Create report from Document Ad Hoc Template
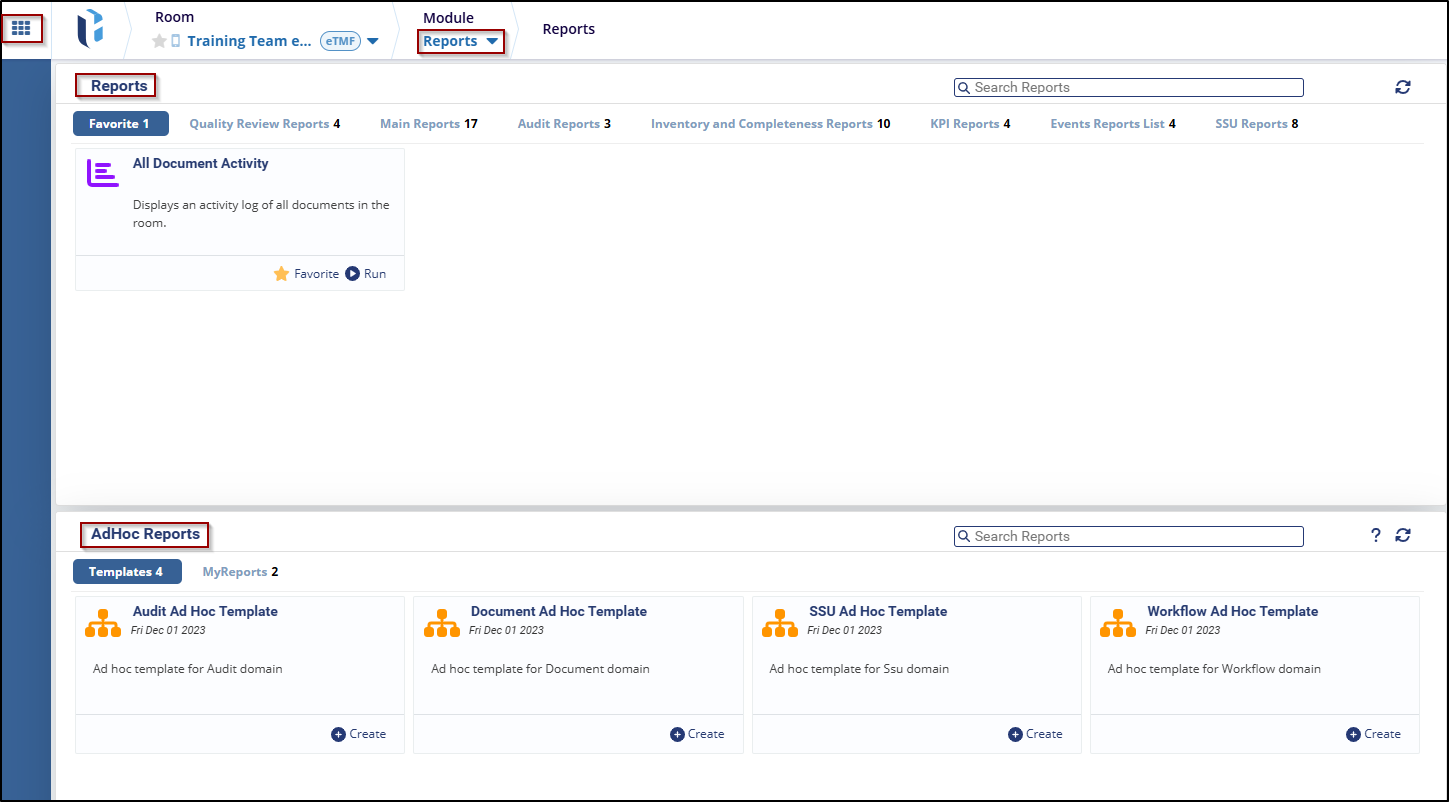Screen dimensions: 1449x802 [x=697, y=734]
